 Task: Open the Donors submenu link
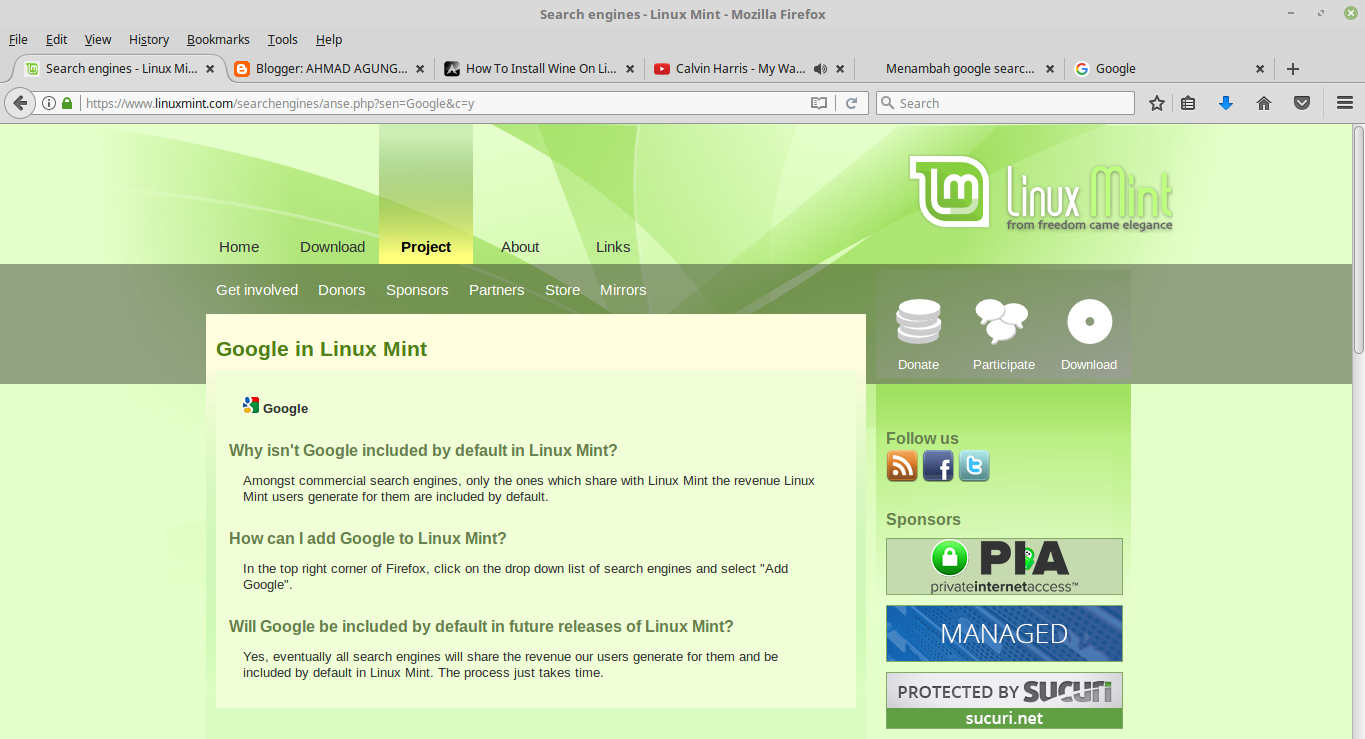342,290
